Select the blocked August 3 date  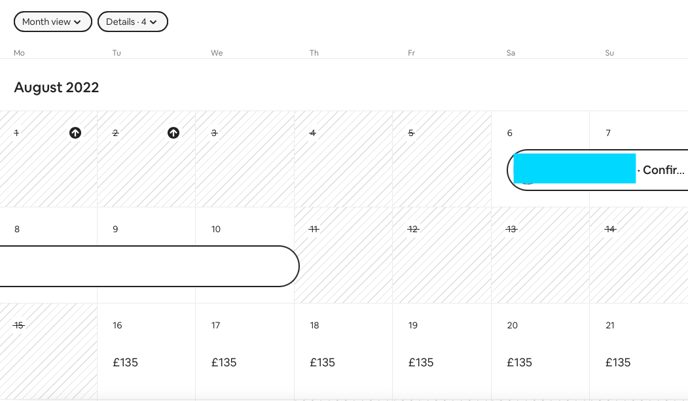pos(245,159)
